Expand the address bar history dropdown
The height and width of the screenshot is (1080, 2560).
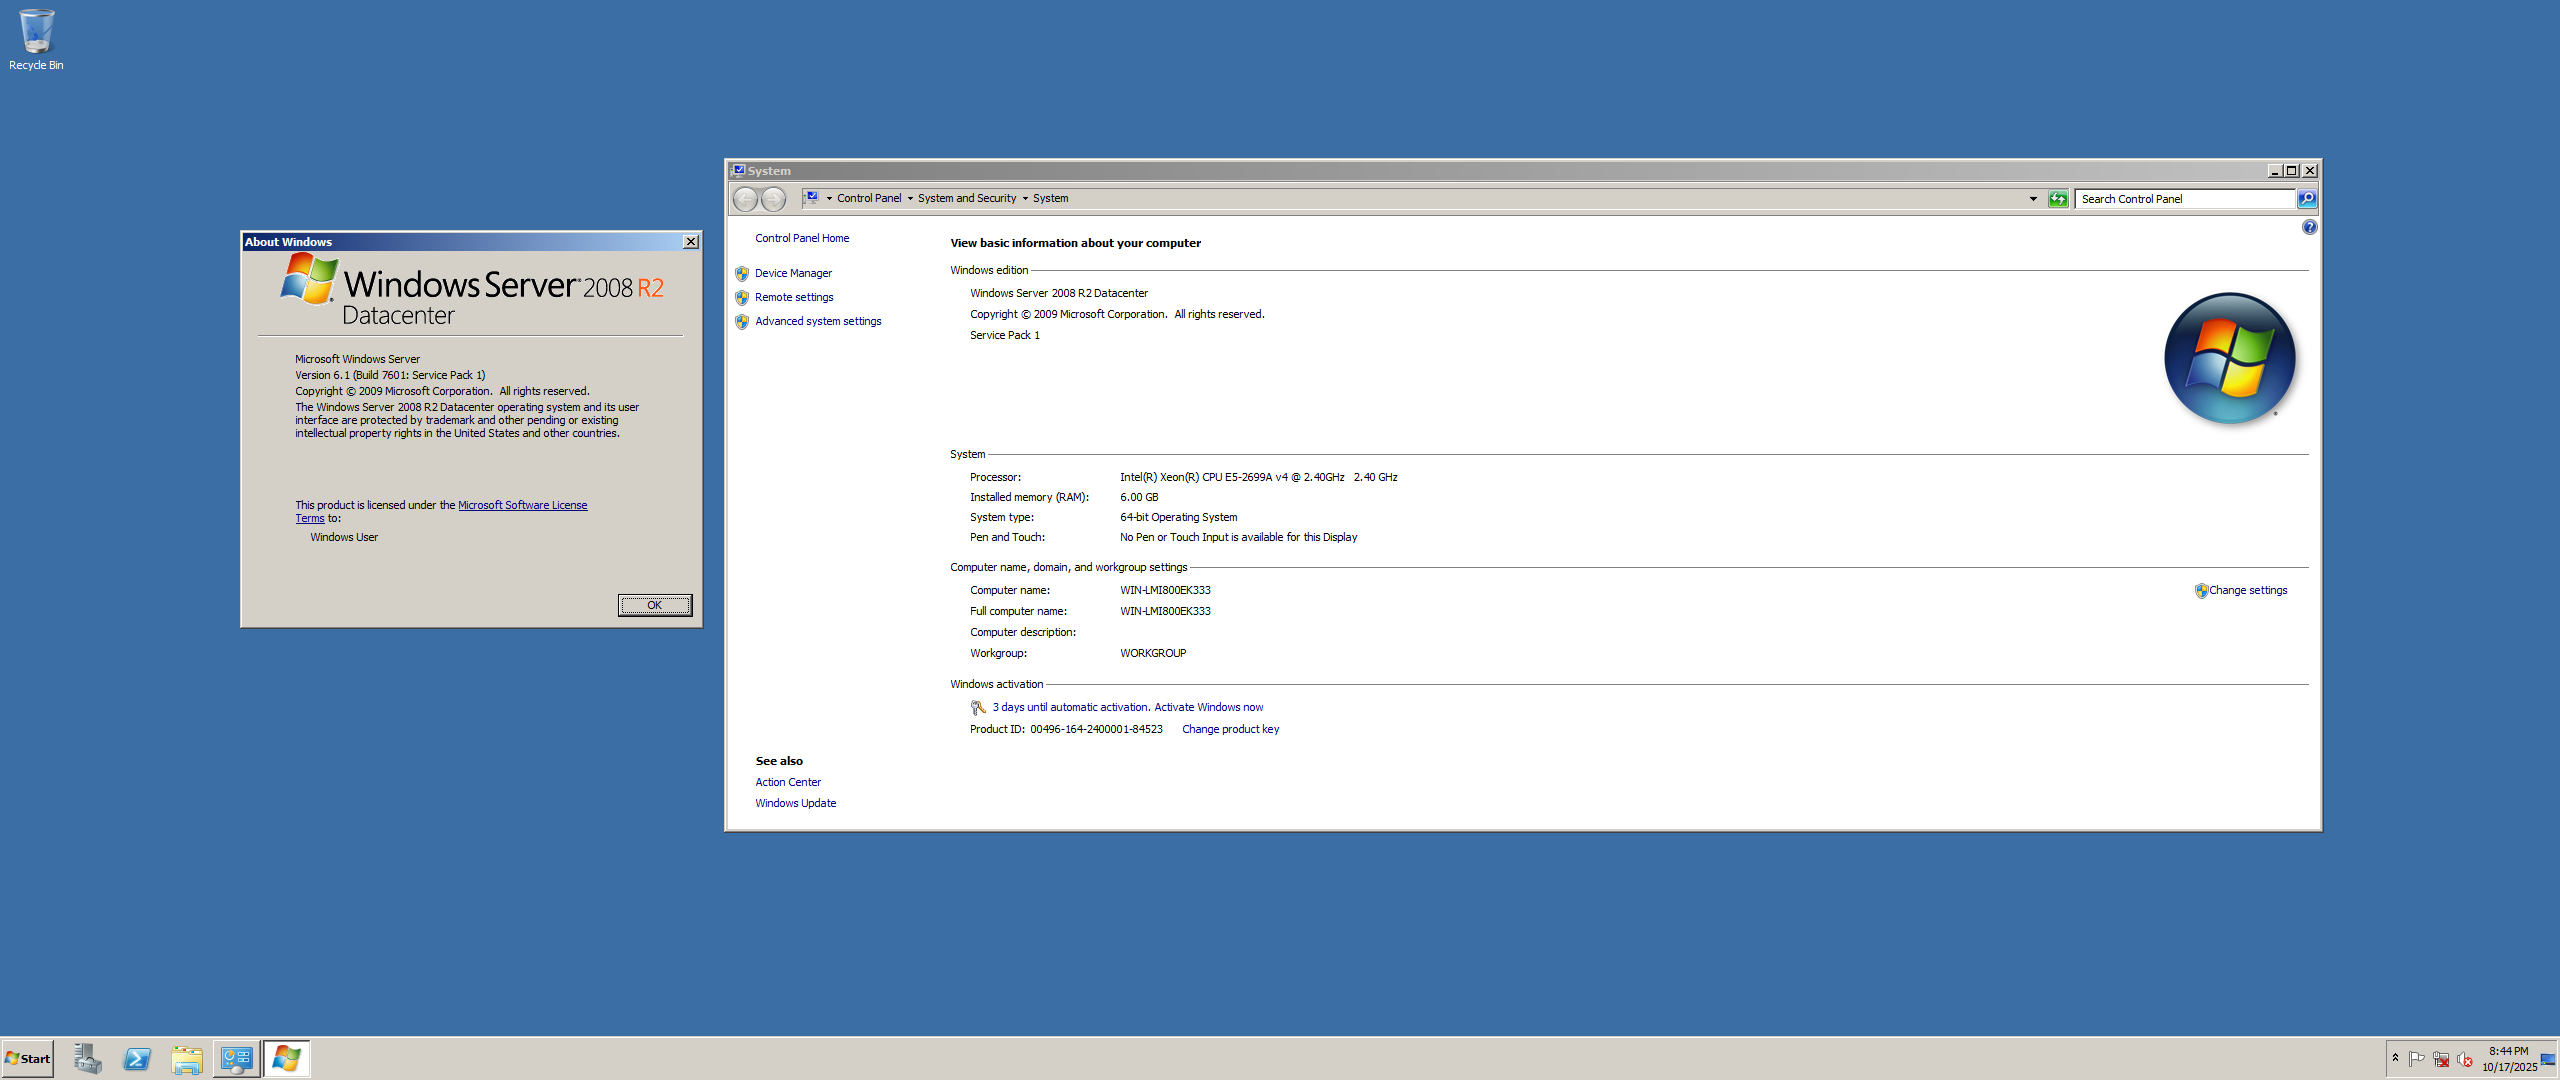click(2033, 199)
